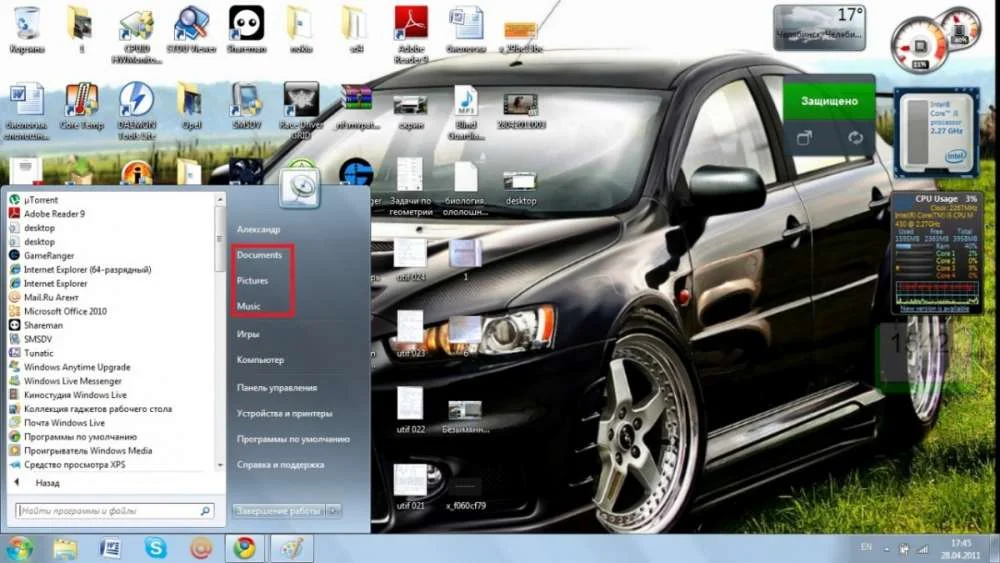Open Documents in Start menu right pane
This screenshot has height=563, width=1000.
260,255
